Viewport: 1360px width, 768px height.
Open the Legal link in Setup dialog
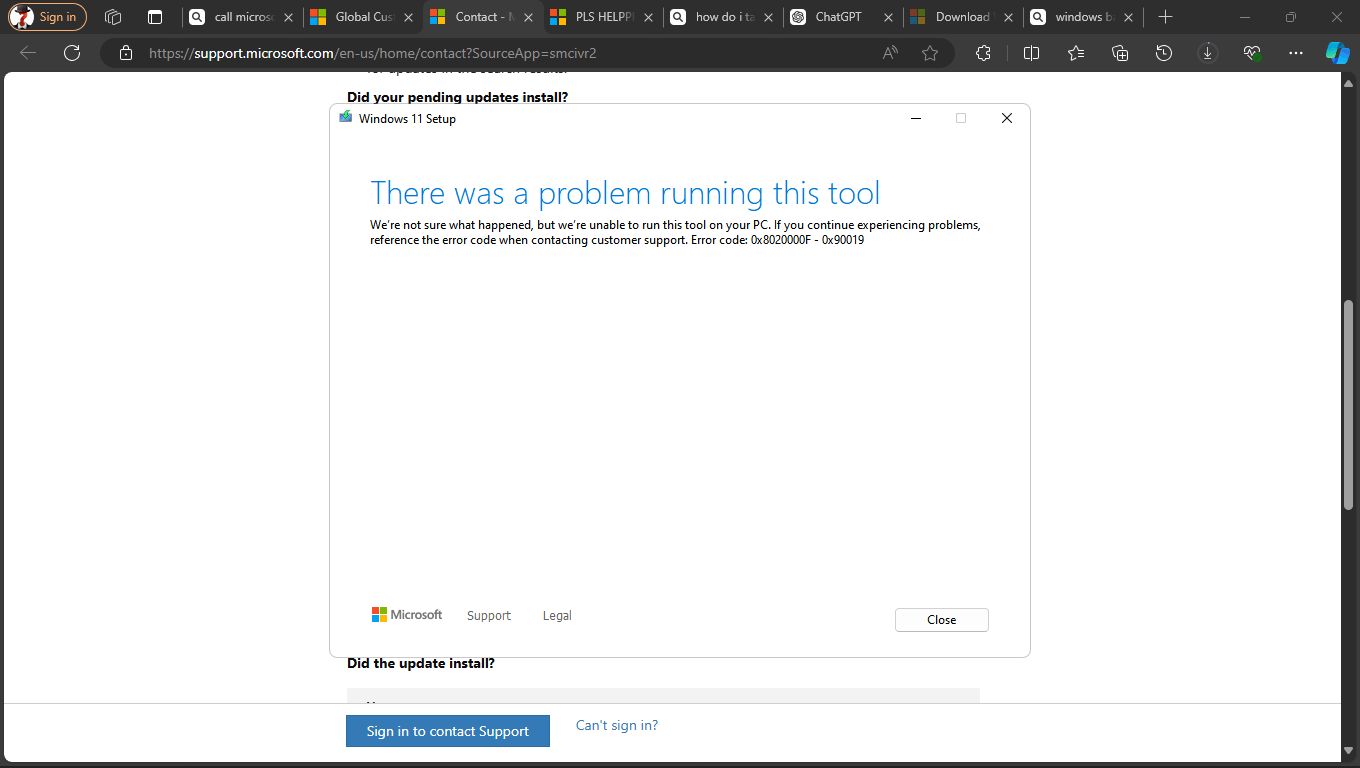click(557, 616)
